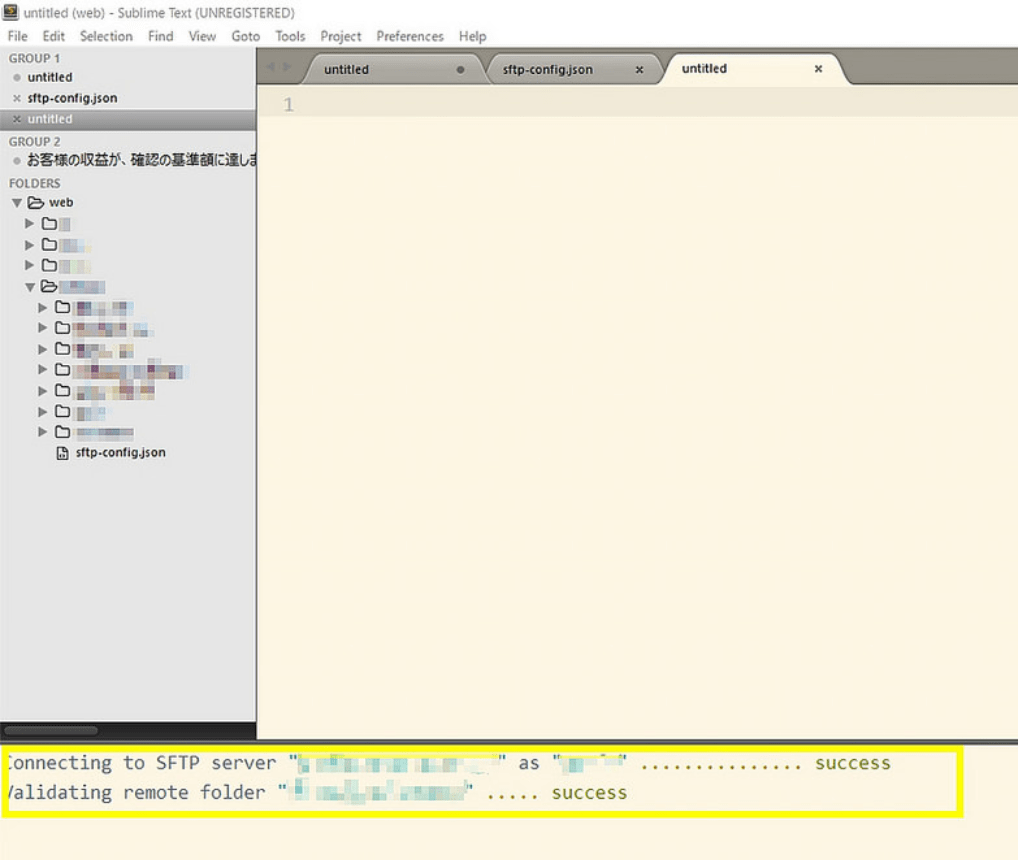The width and height of the screenshot is (1018, 860).
Task: Switch to the first untitled tab with unsaved dot
Action: coord(393,69)
